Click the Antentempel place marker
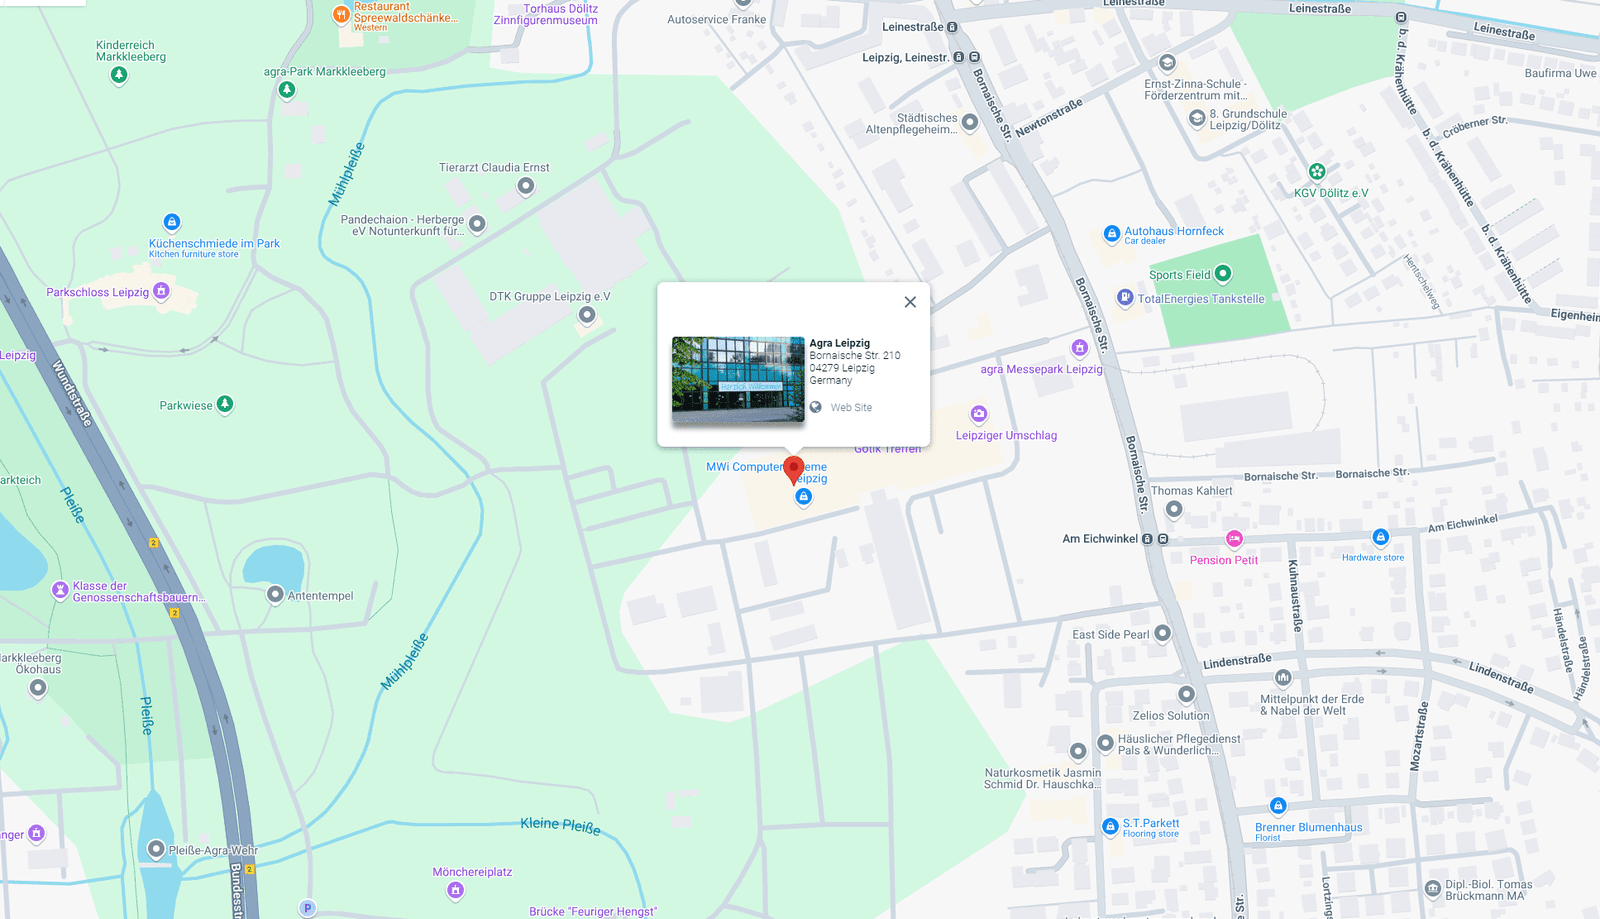This screenshot has height=919, width=1600. [x=275, y=594]
